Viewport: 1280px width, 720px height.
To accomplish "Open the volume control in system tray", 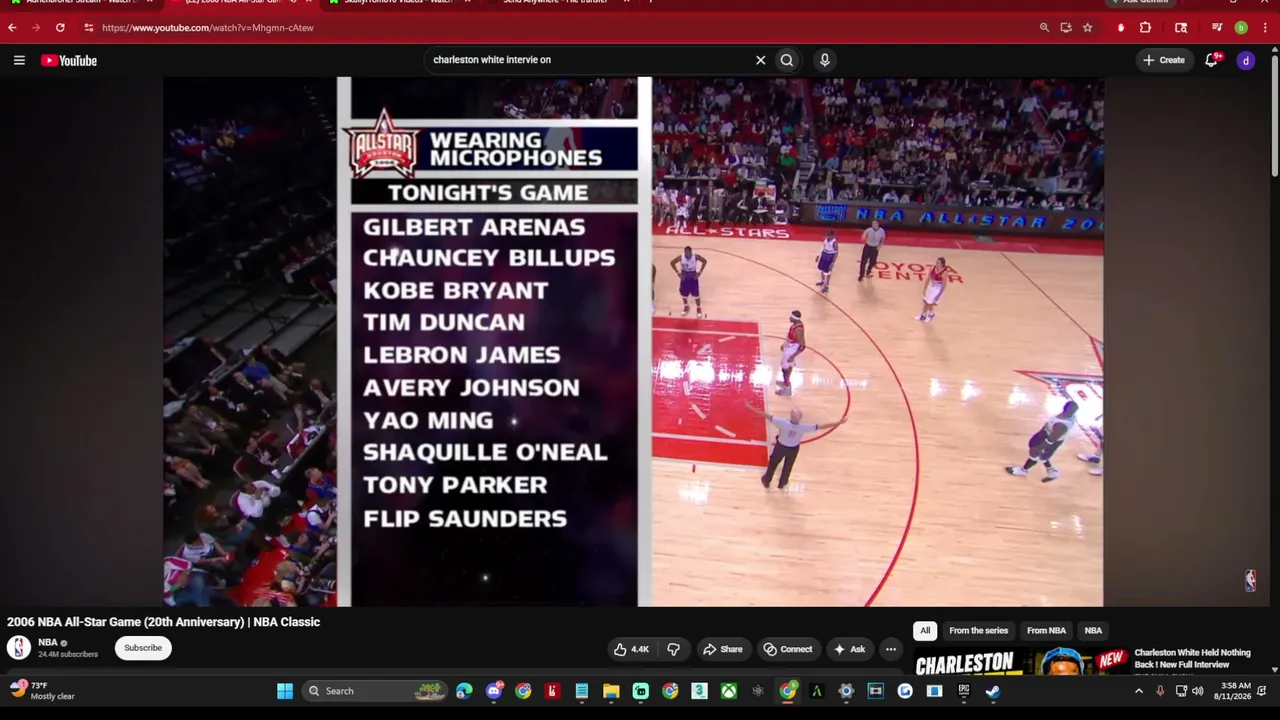I will (x=1198, y=691).
